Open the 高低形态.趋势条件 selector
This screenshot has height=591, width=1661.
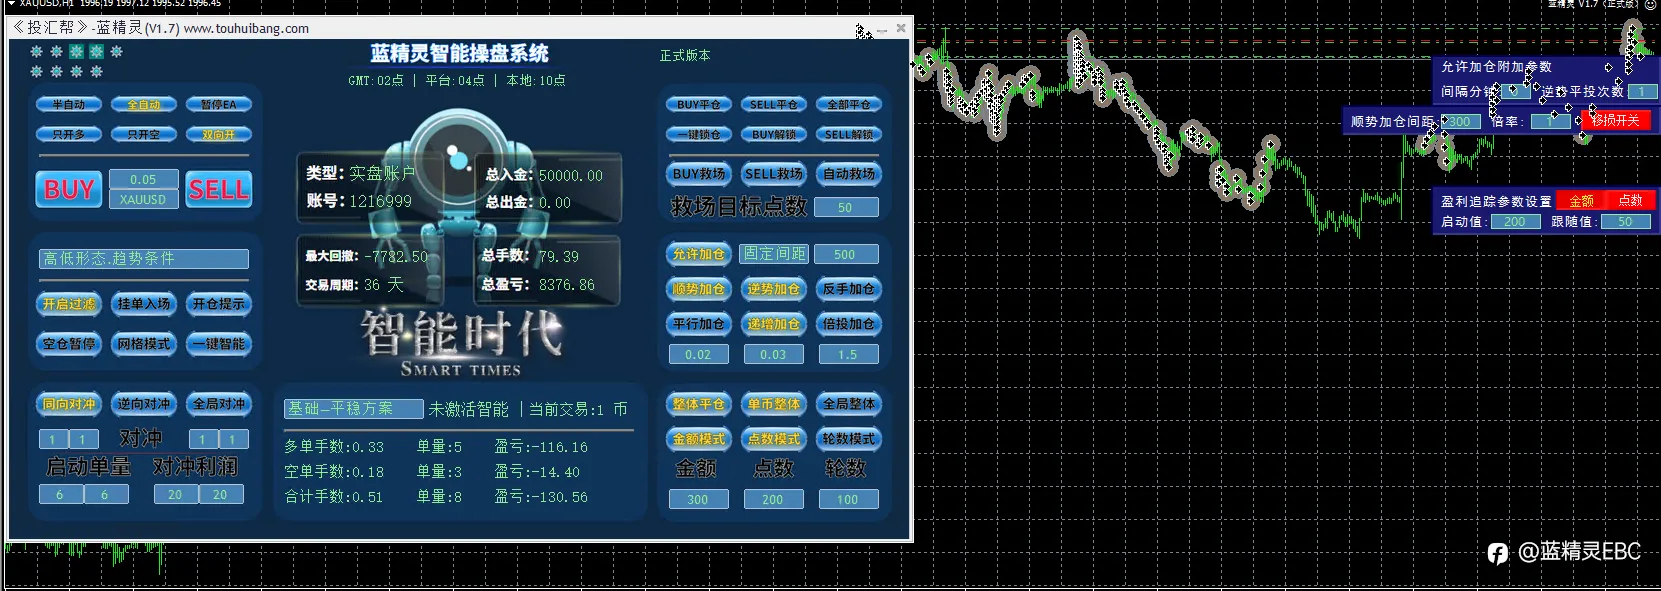[x=144, y=259]
